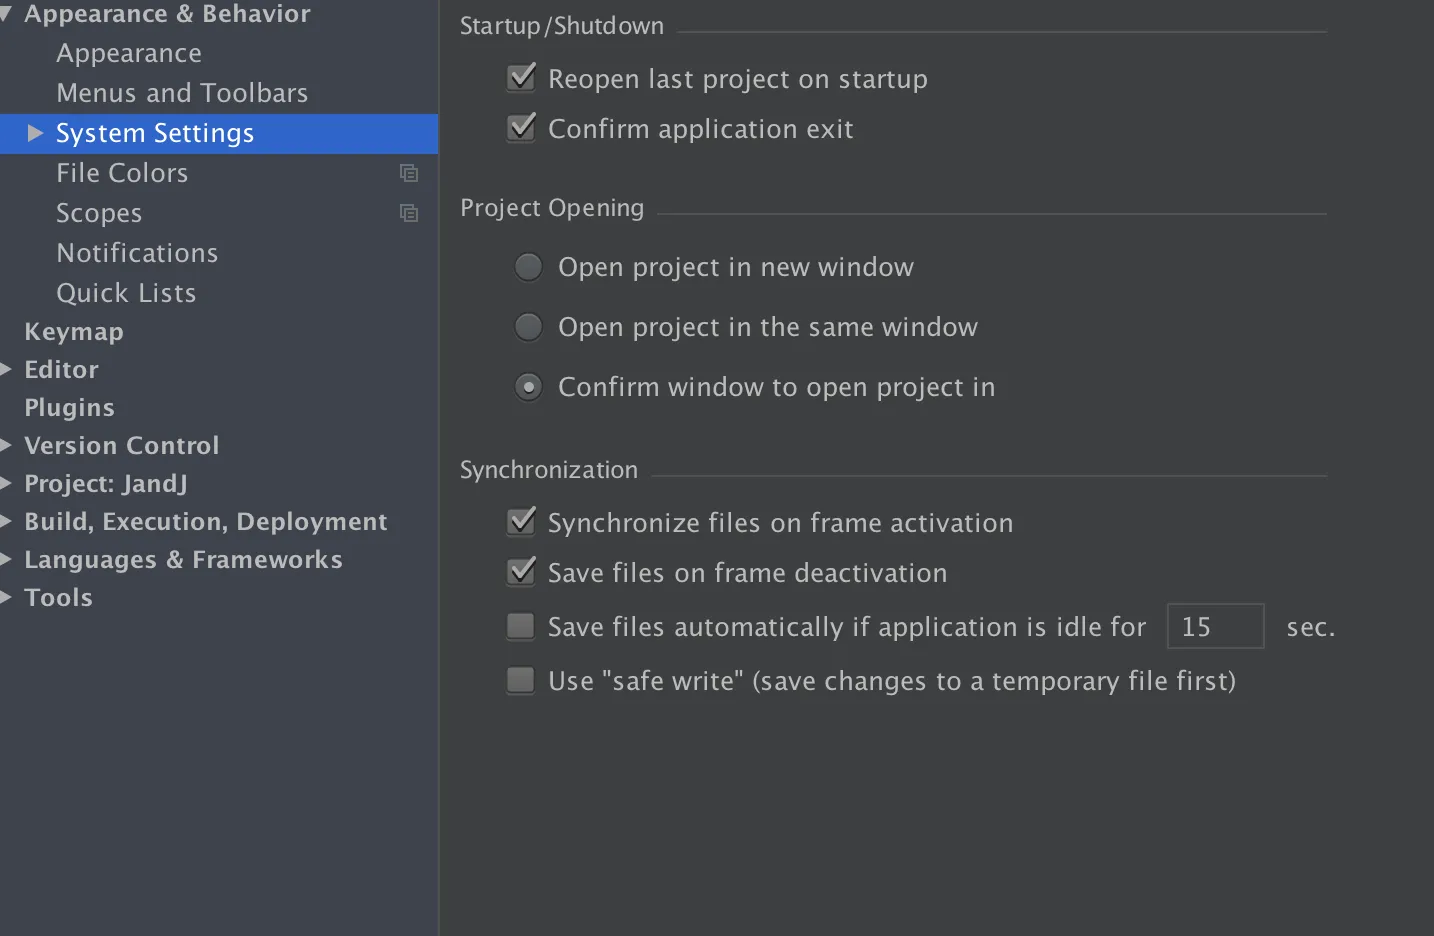Image resolution: width=1434 pixels, height=936 pixels.
Task: Enable the safe write option
Action: tap(521, 680)
